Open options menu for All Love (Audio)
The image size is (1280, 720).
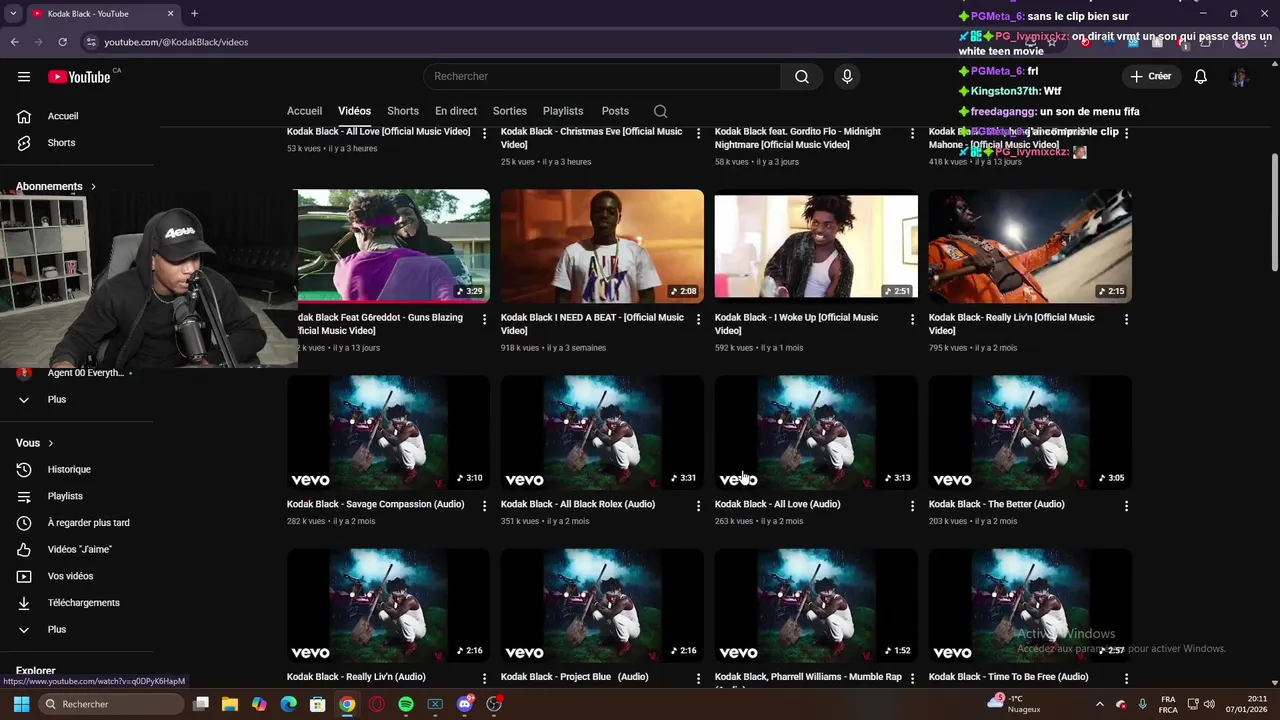coord(912,506)
